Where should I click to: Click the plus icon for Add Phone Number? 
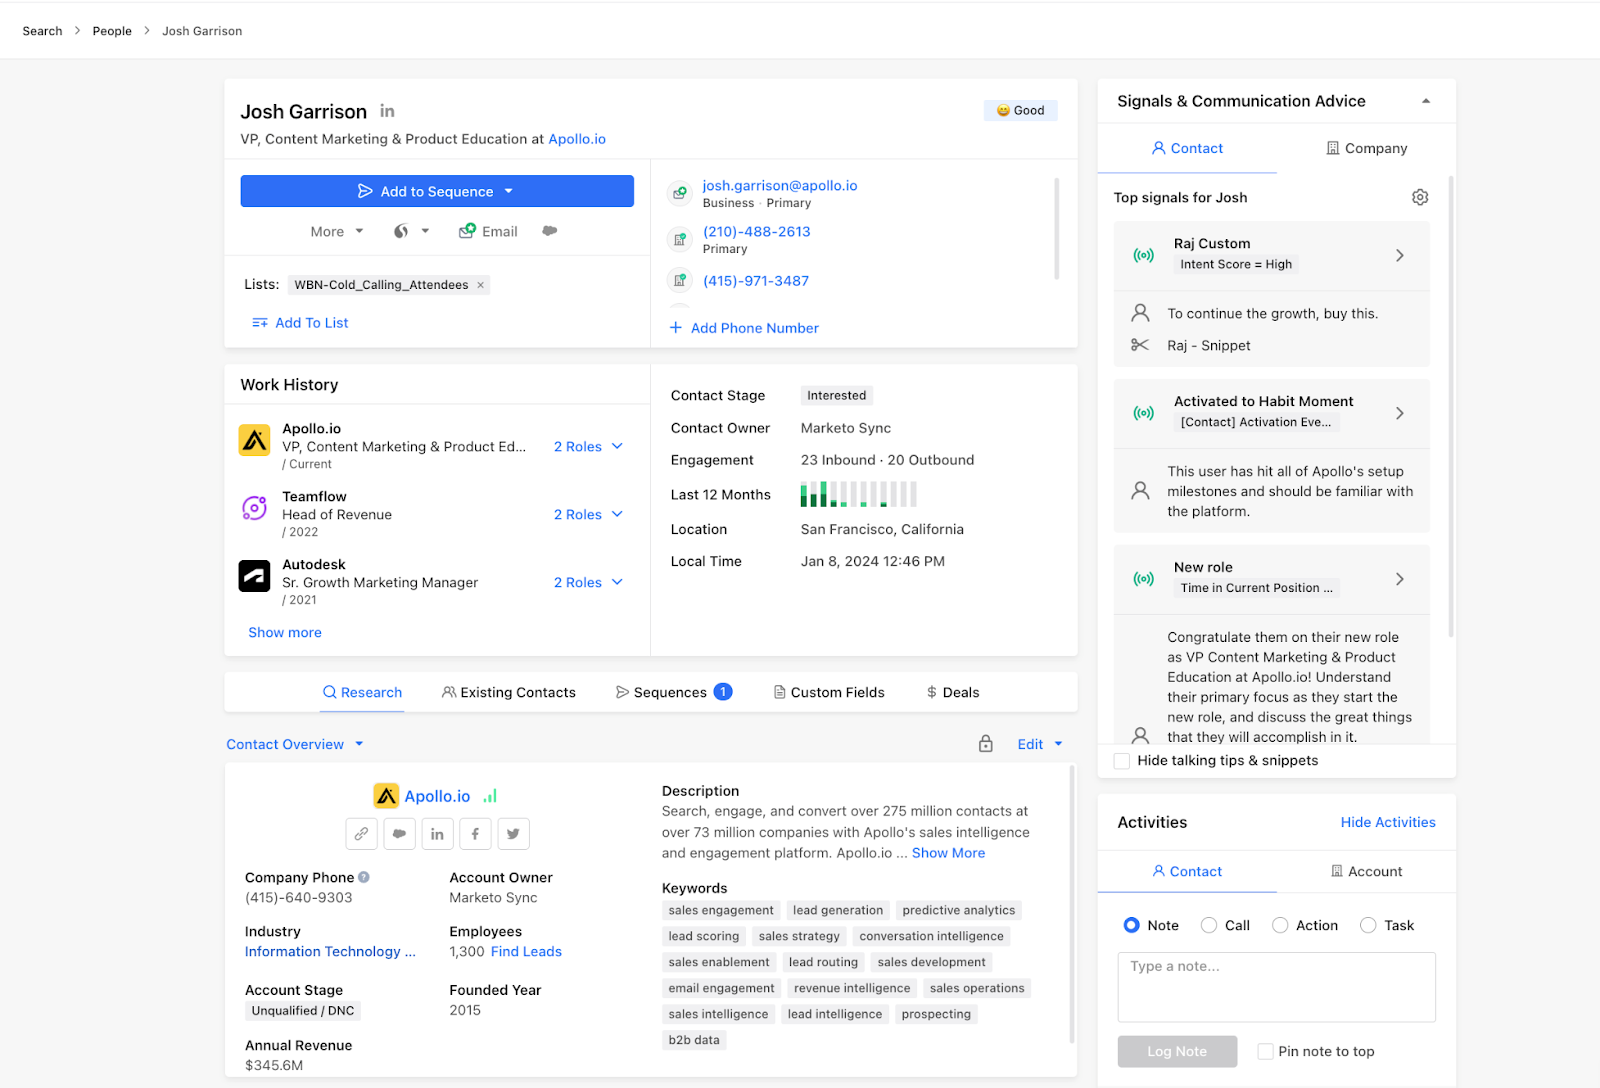[x=676, y=328]
